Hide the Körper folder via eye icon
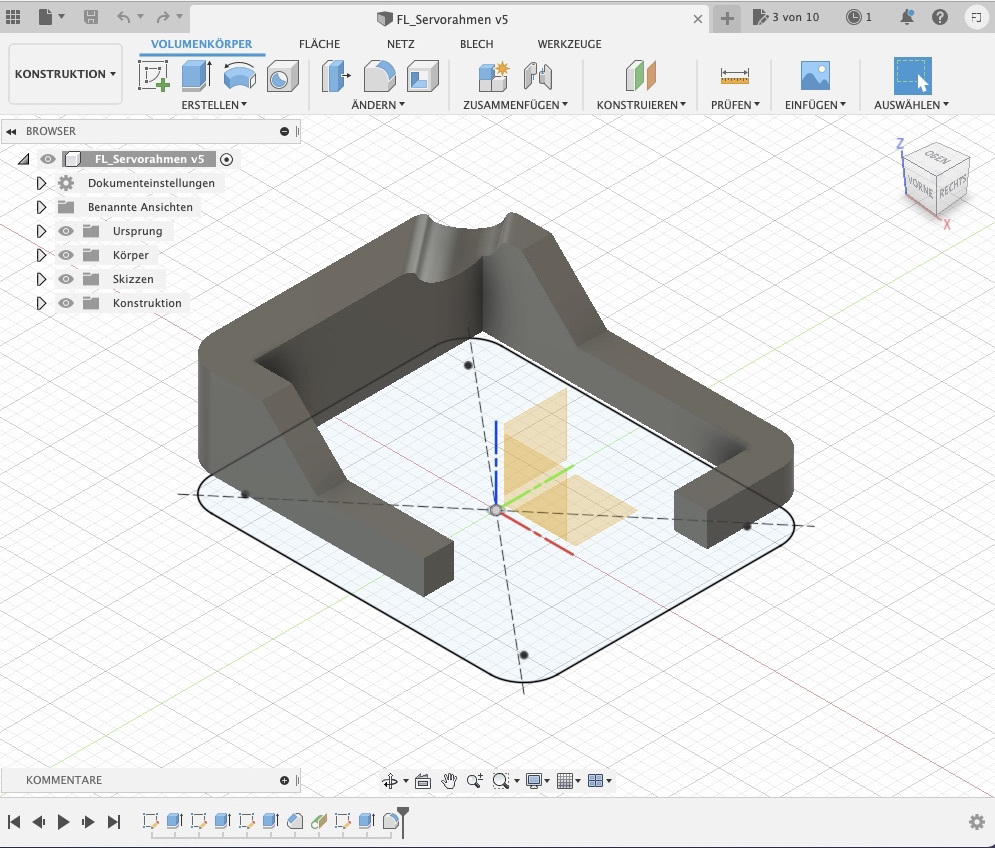Image resolution: width=995 pixels, height=848 pixels. 67,255
